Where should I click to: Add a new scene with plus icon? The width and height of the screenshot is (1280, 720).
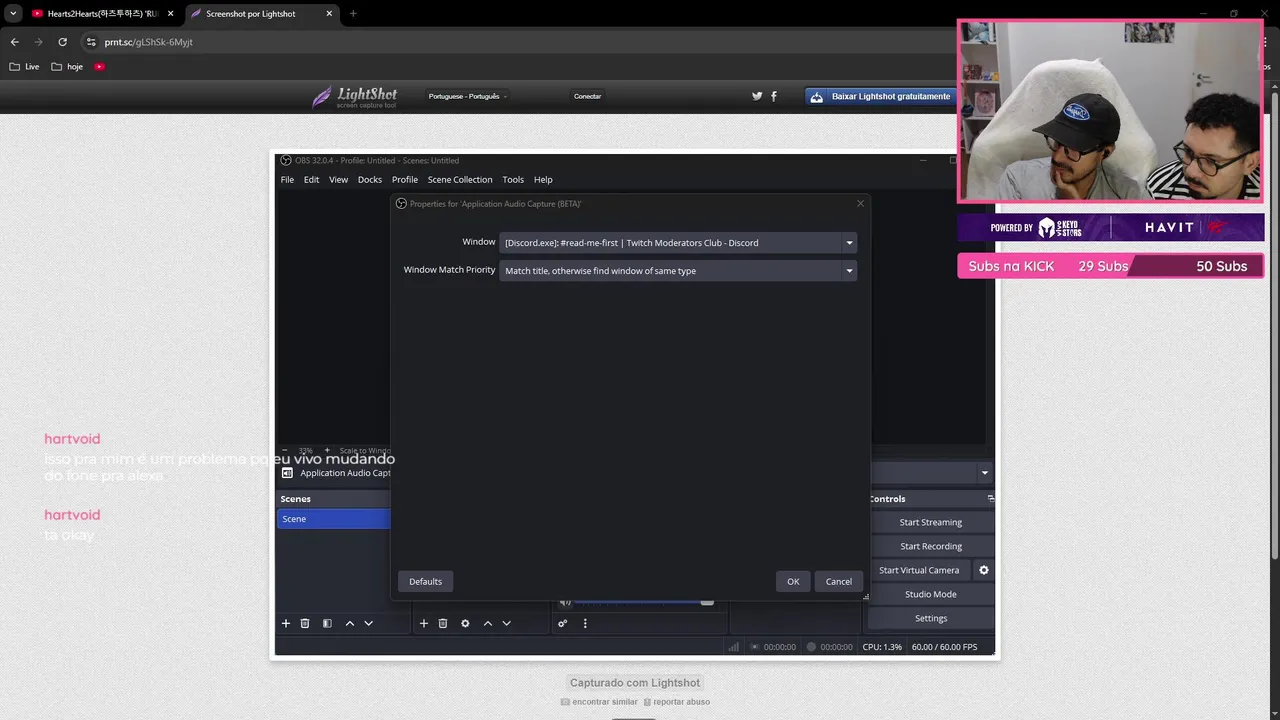pyautogui.click(x=286, y=623)
